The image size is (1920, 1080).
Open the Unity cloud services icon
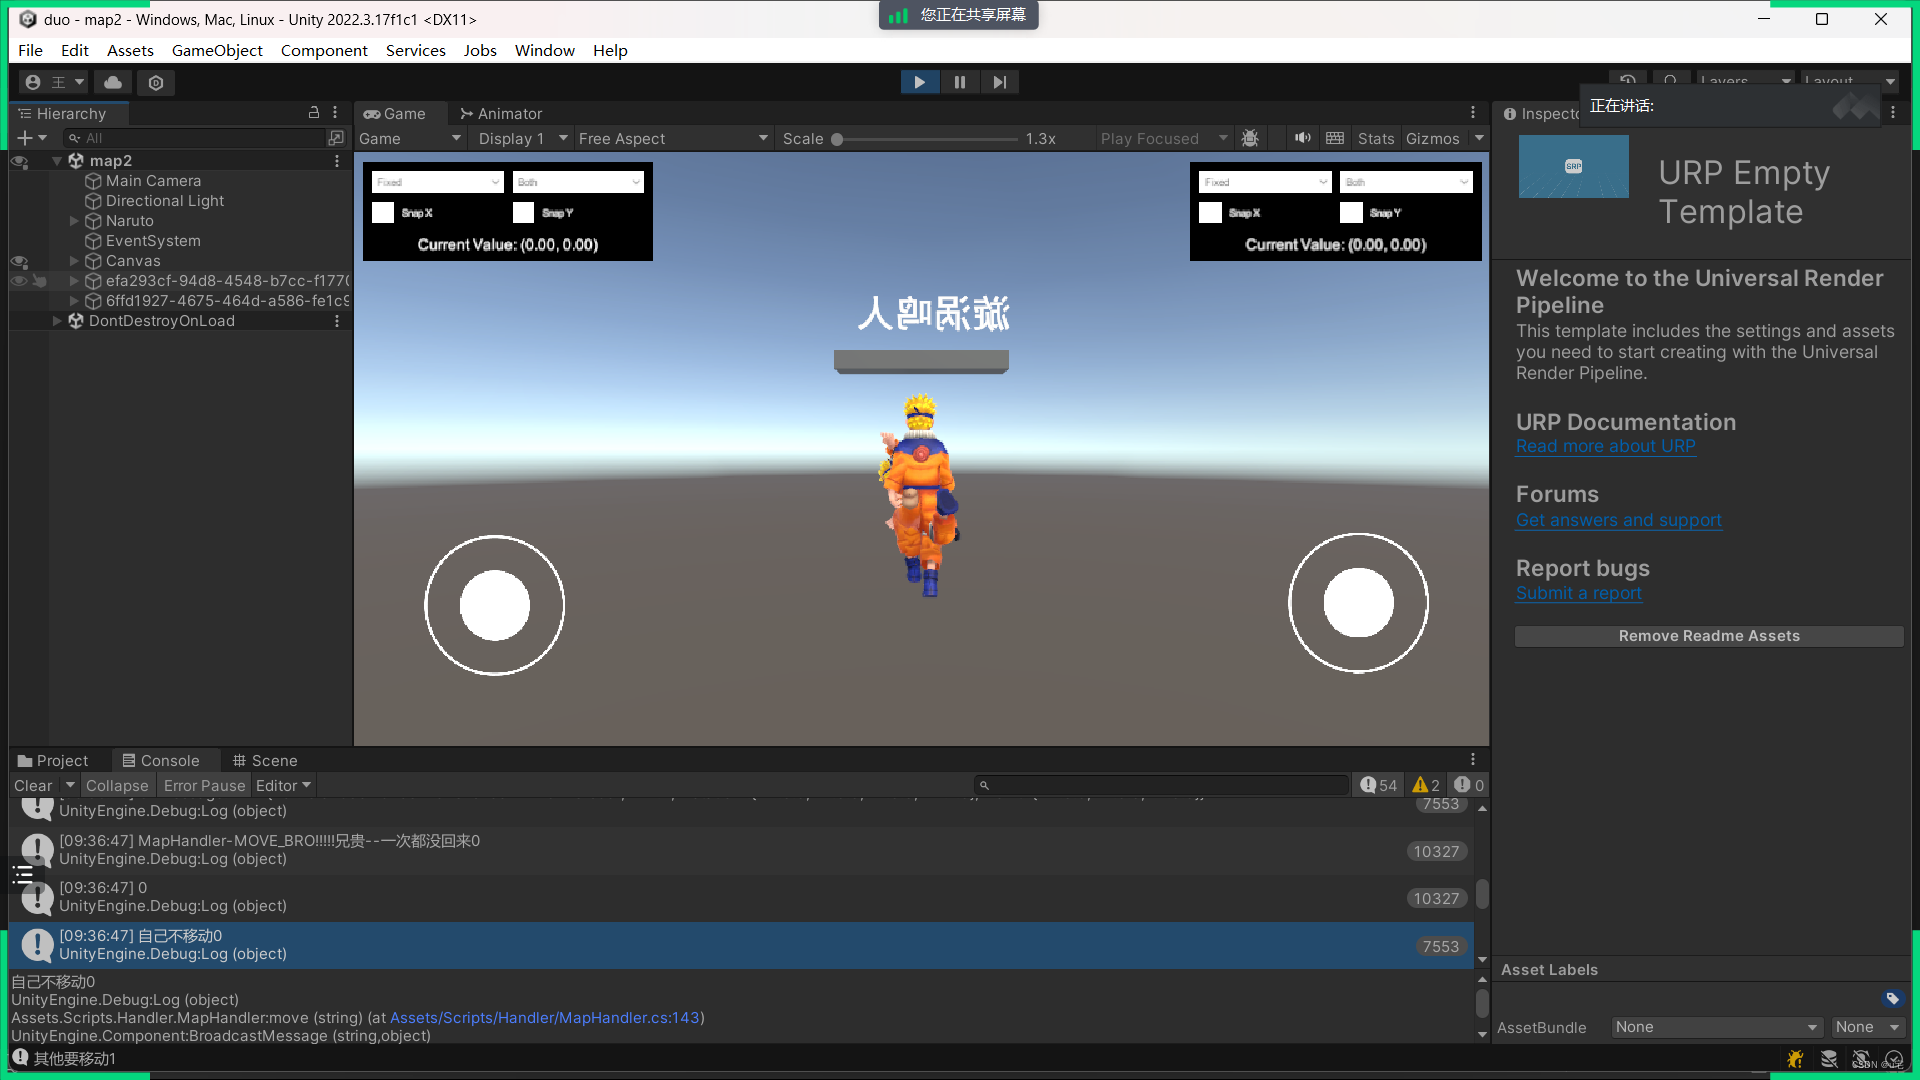click(113, 82)
